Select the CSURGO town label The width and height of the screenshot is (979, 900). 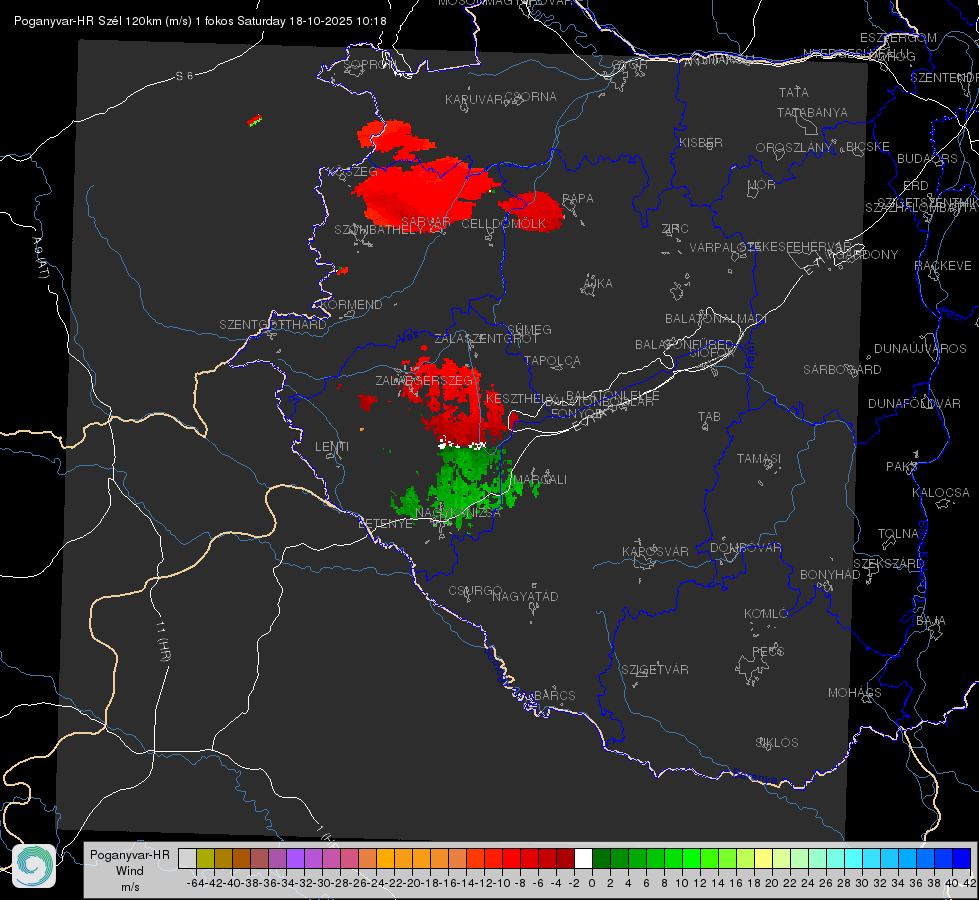(x=475, y=591)
